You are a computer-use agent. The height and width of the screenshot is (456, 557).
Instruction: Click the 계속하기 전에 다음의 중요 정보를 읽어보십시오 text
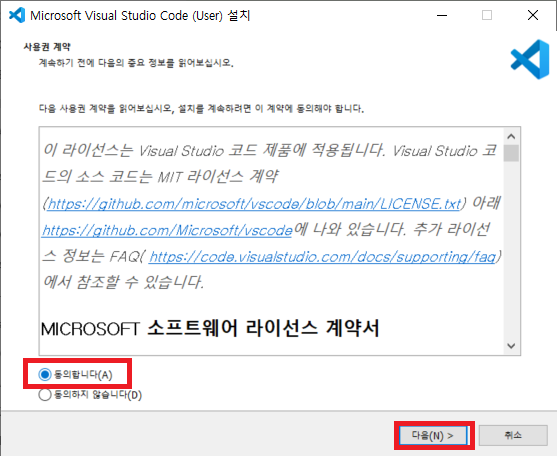tap(136, 63)
